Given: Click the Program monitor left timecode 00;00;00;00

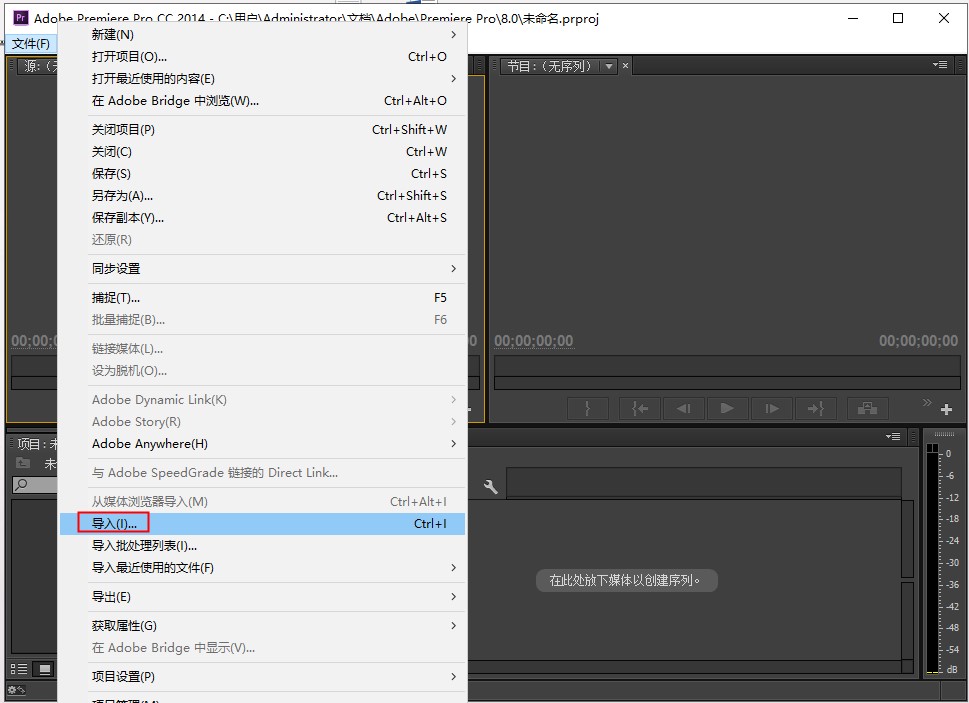Looking at the screenshot, I should click(x=534, y=341).
